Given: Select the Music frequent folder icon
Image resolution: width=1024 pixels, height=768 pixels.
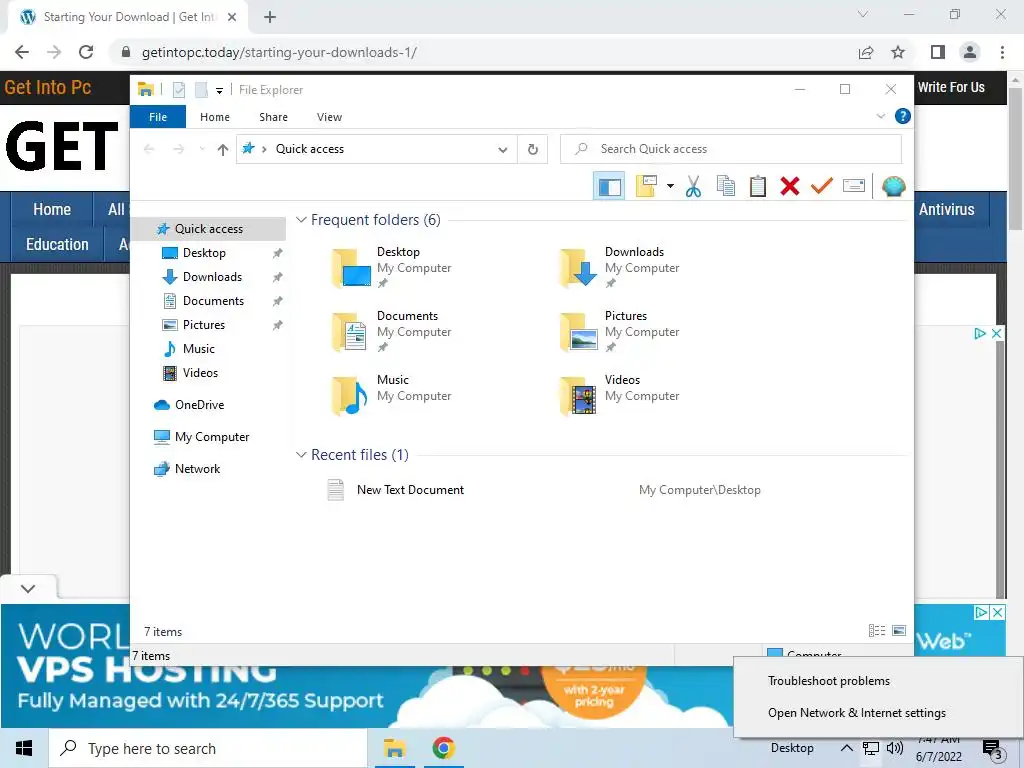Looking at the screenshot, I should pos(351,396).
